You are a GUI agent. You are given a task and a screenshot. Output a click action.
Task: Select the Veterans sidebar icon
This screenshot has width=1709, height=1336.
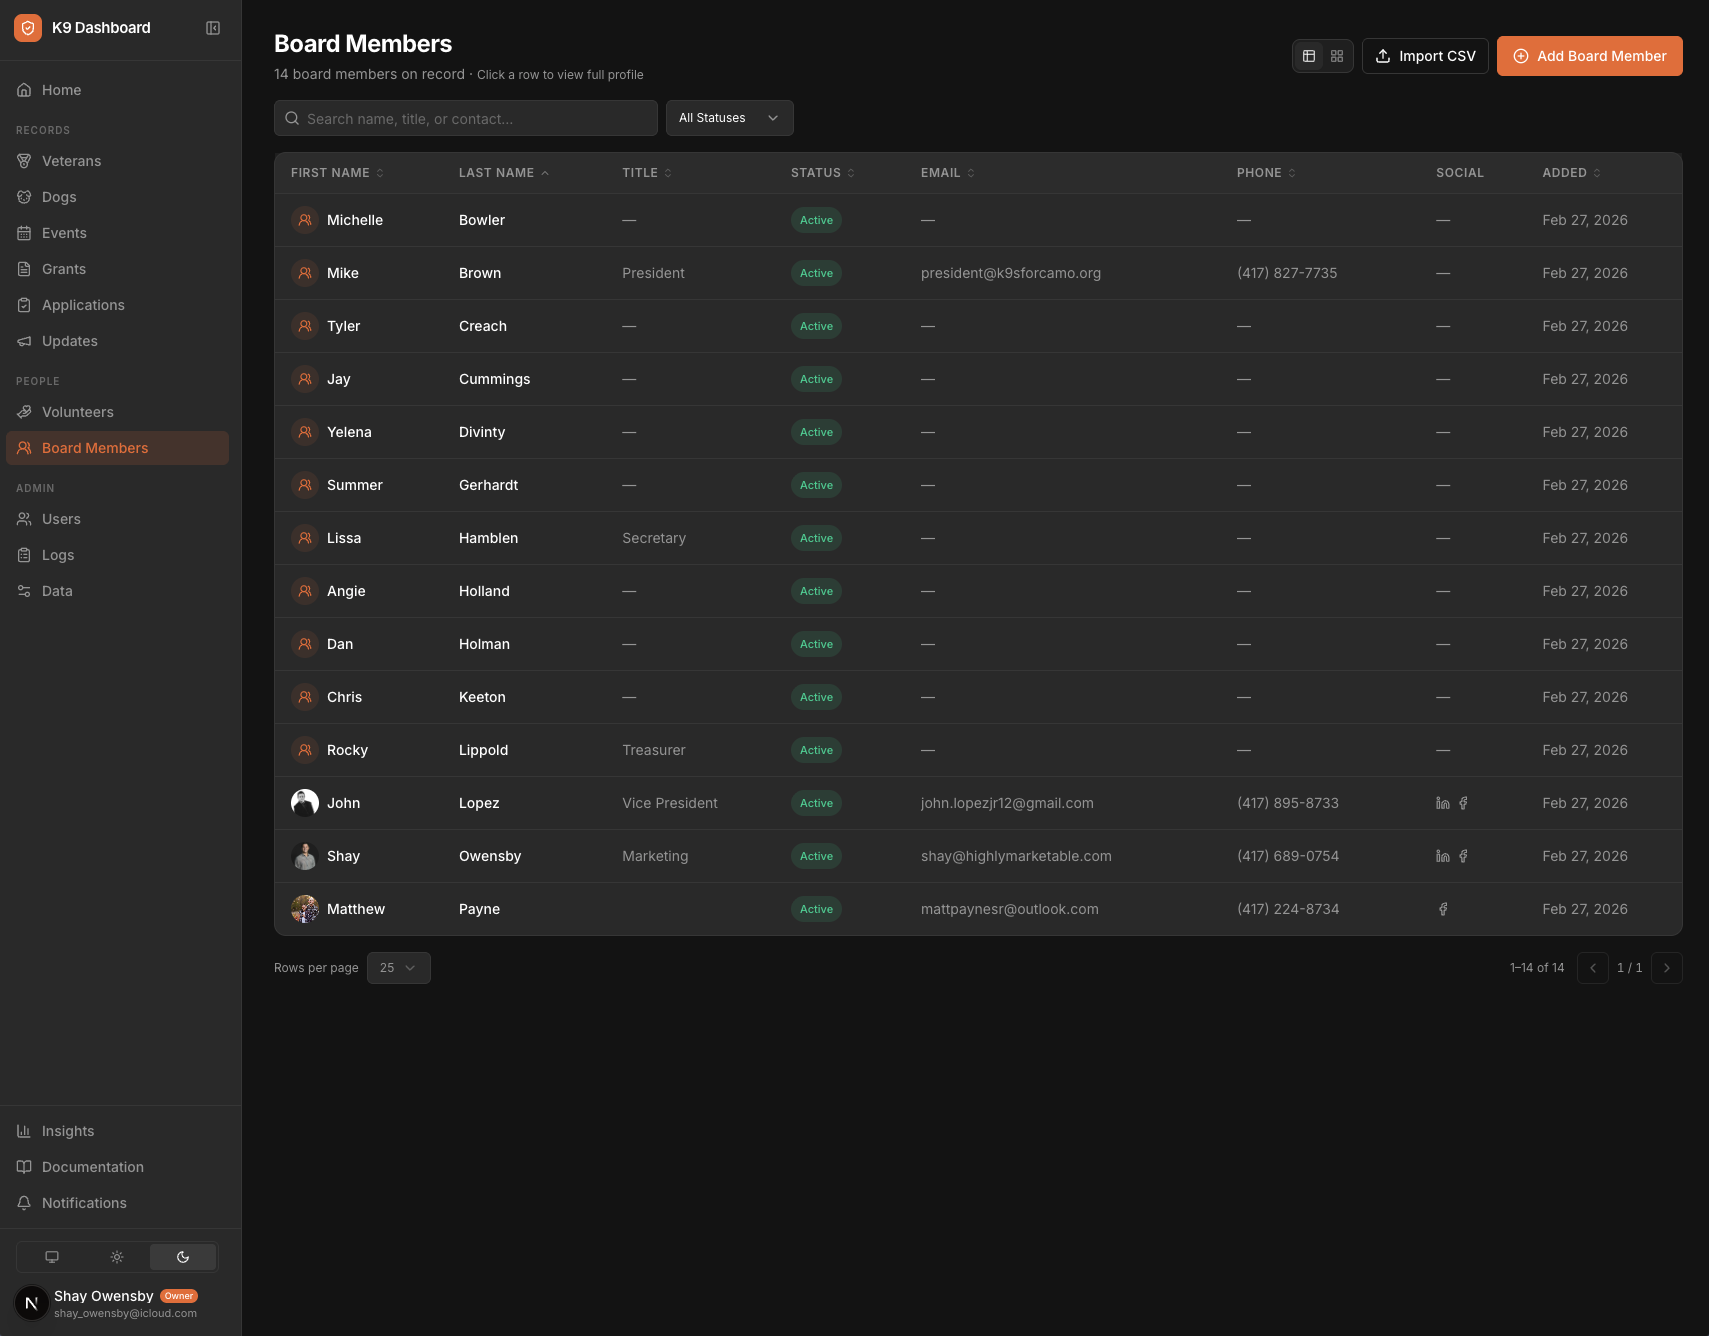(x=24, y=161)
